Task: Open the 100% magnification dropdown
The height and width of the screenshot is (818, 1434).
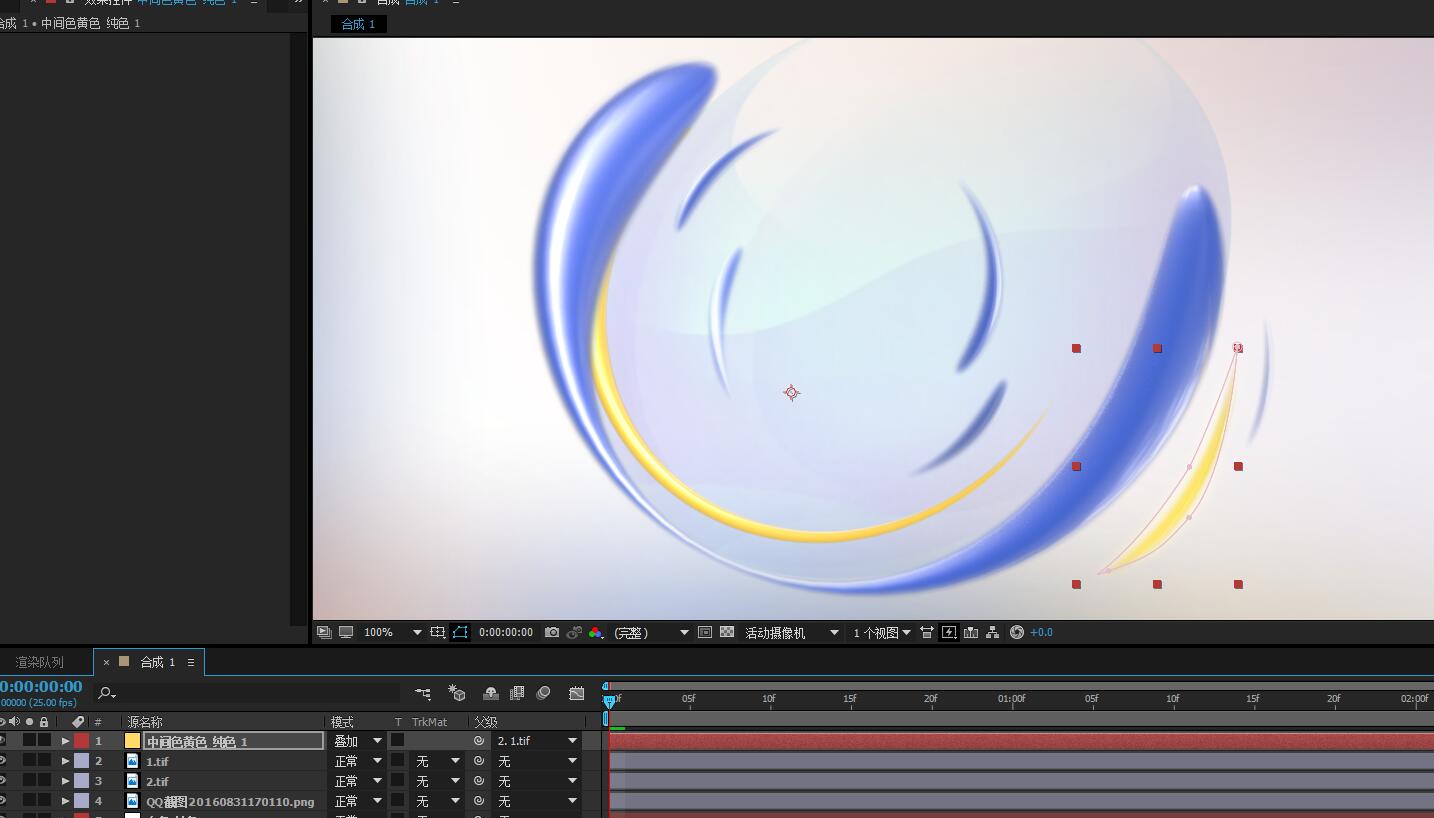Action: [x=392, y=632]
